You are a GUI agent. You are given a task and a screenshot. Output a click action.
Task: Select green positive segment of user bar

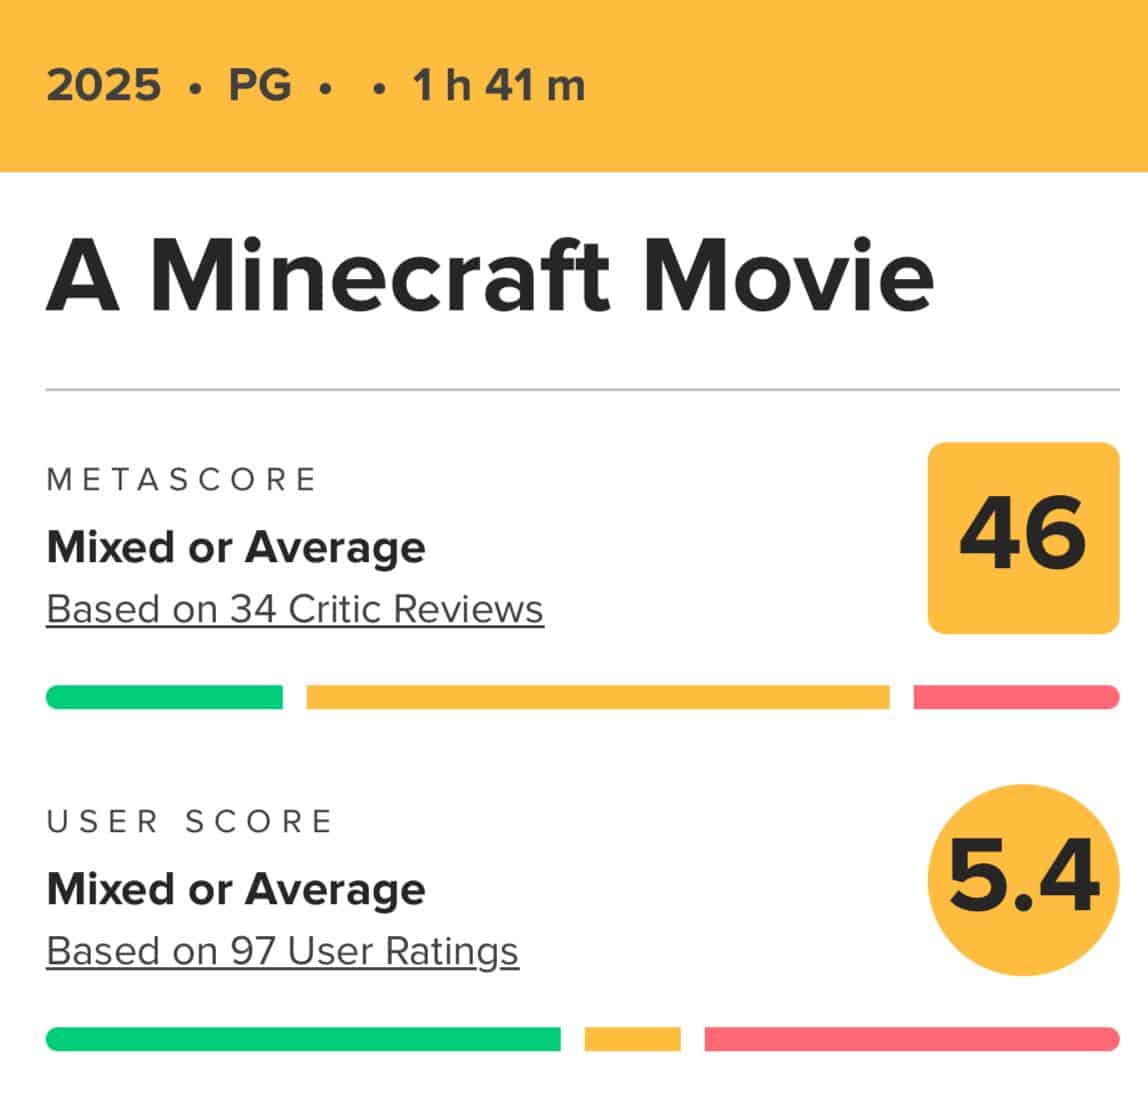point(303,1038)
